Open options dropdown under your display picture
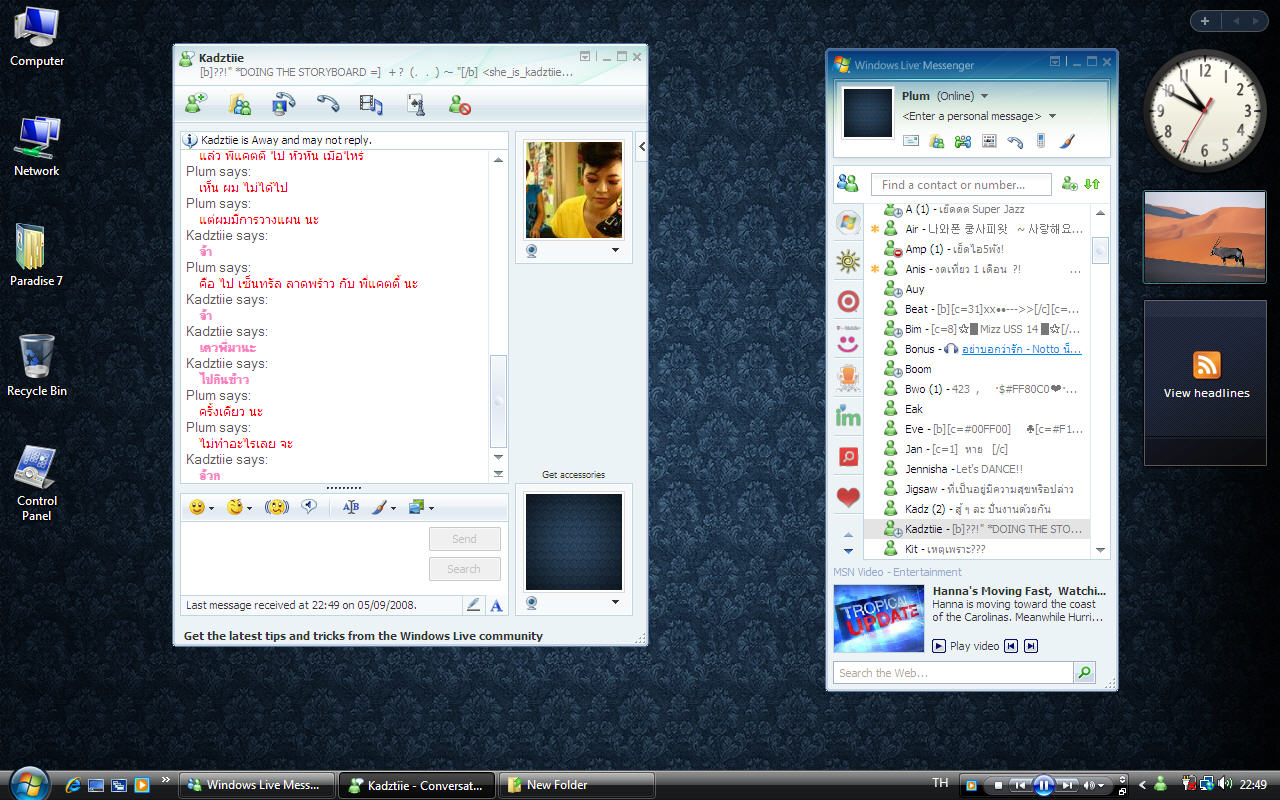1280x800 pixels. (x=615, y=602)
